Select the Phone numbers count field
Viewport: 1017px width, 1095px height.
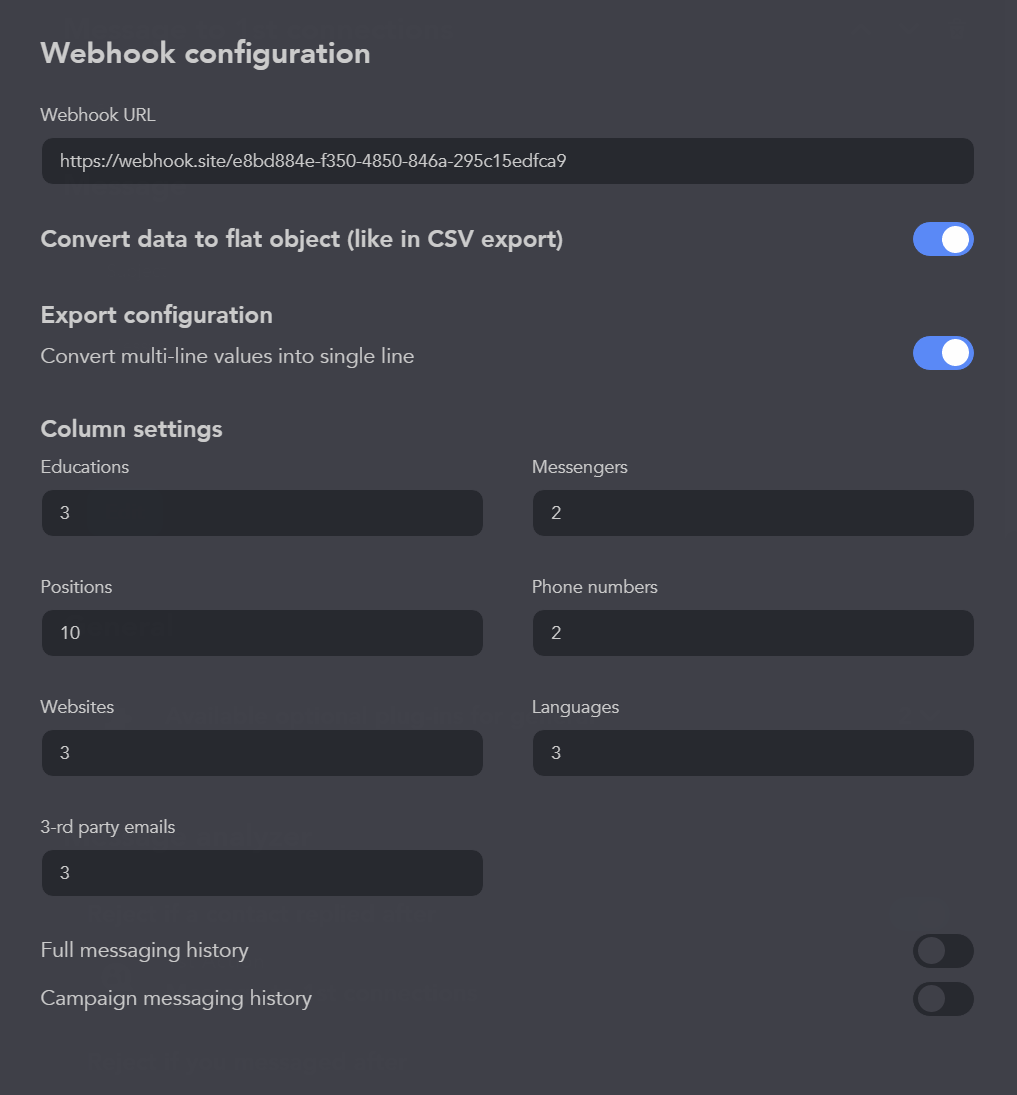coord(752,633)
